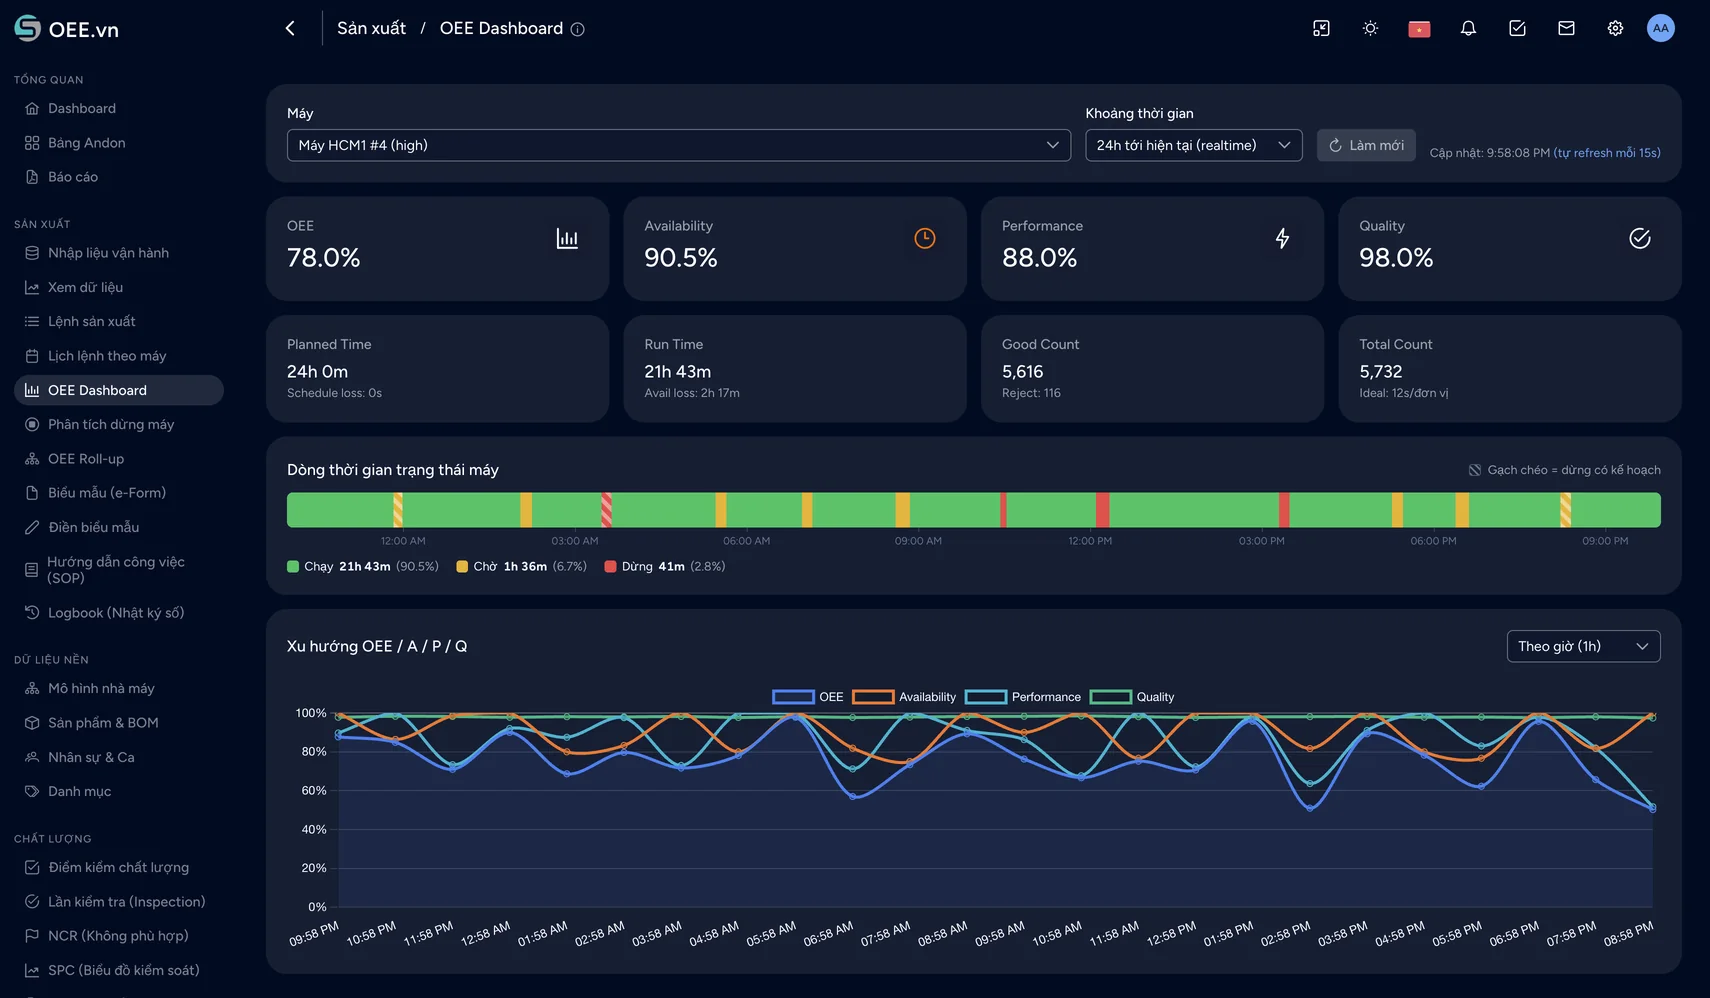Open the AA user avatar menu
This screenshot has height=998, width=1710.
[x=1661, y=28]
